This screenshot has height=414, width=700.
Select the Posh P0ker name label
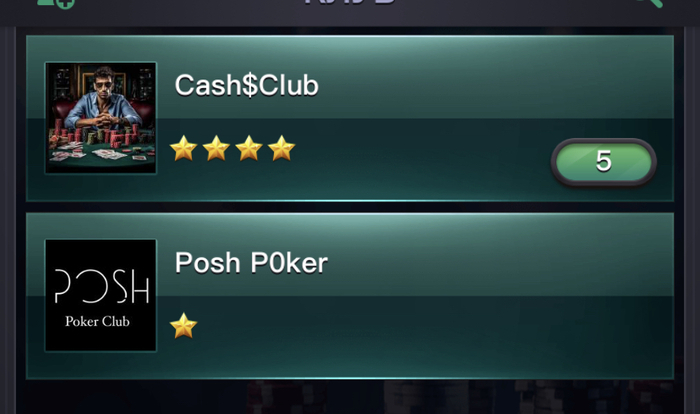pyautogui.click(x=251, y=262)
